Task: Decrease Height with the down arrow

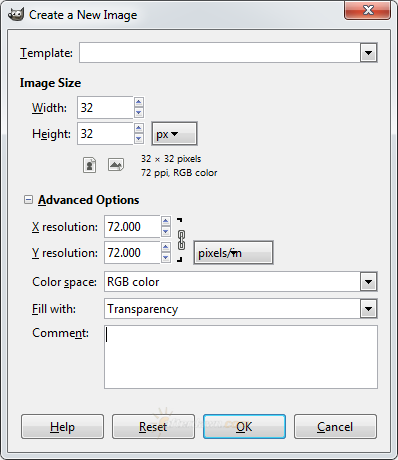Action: coord(139,139)
